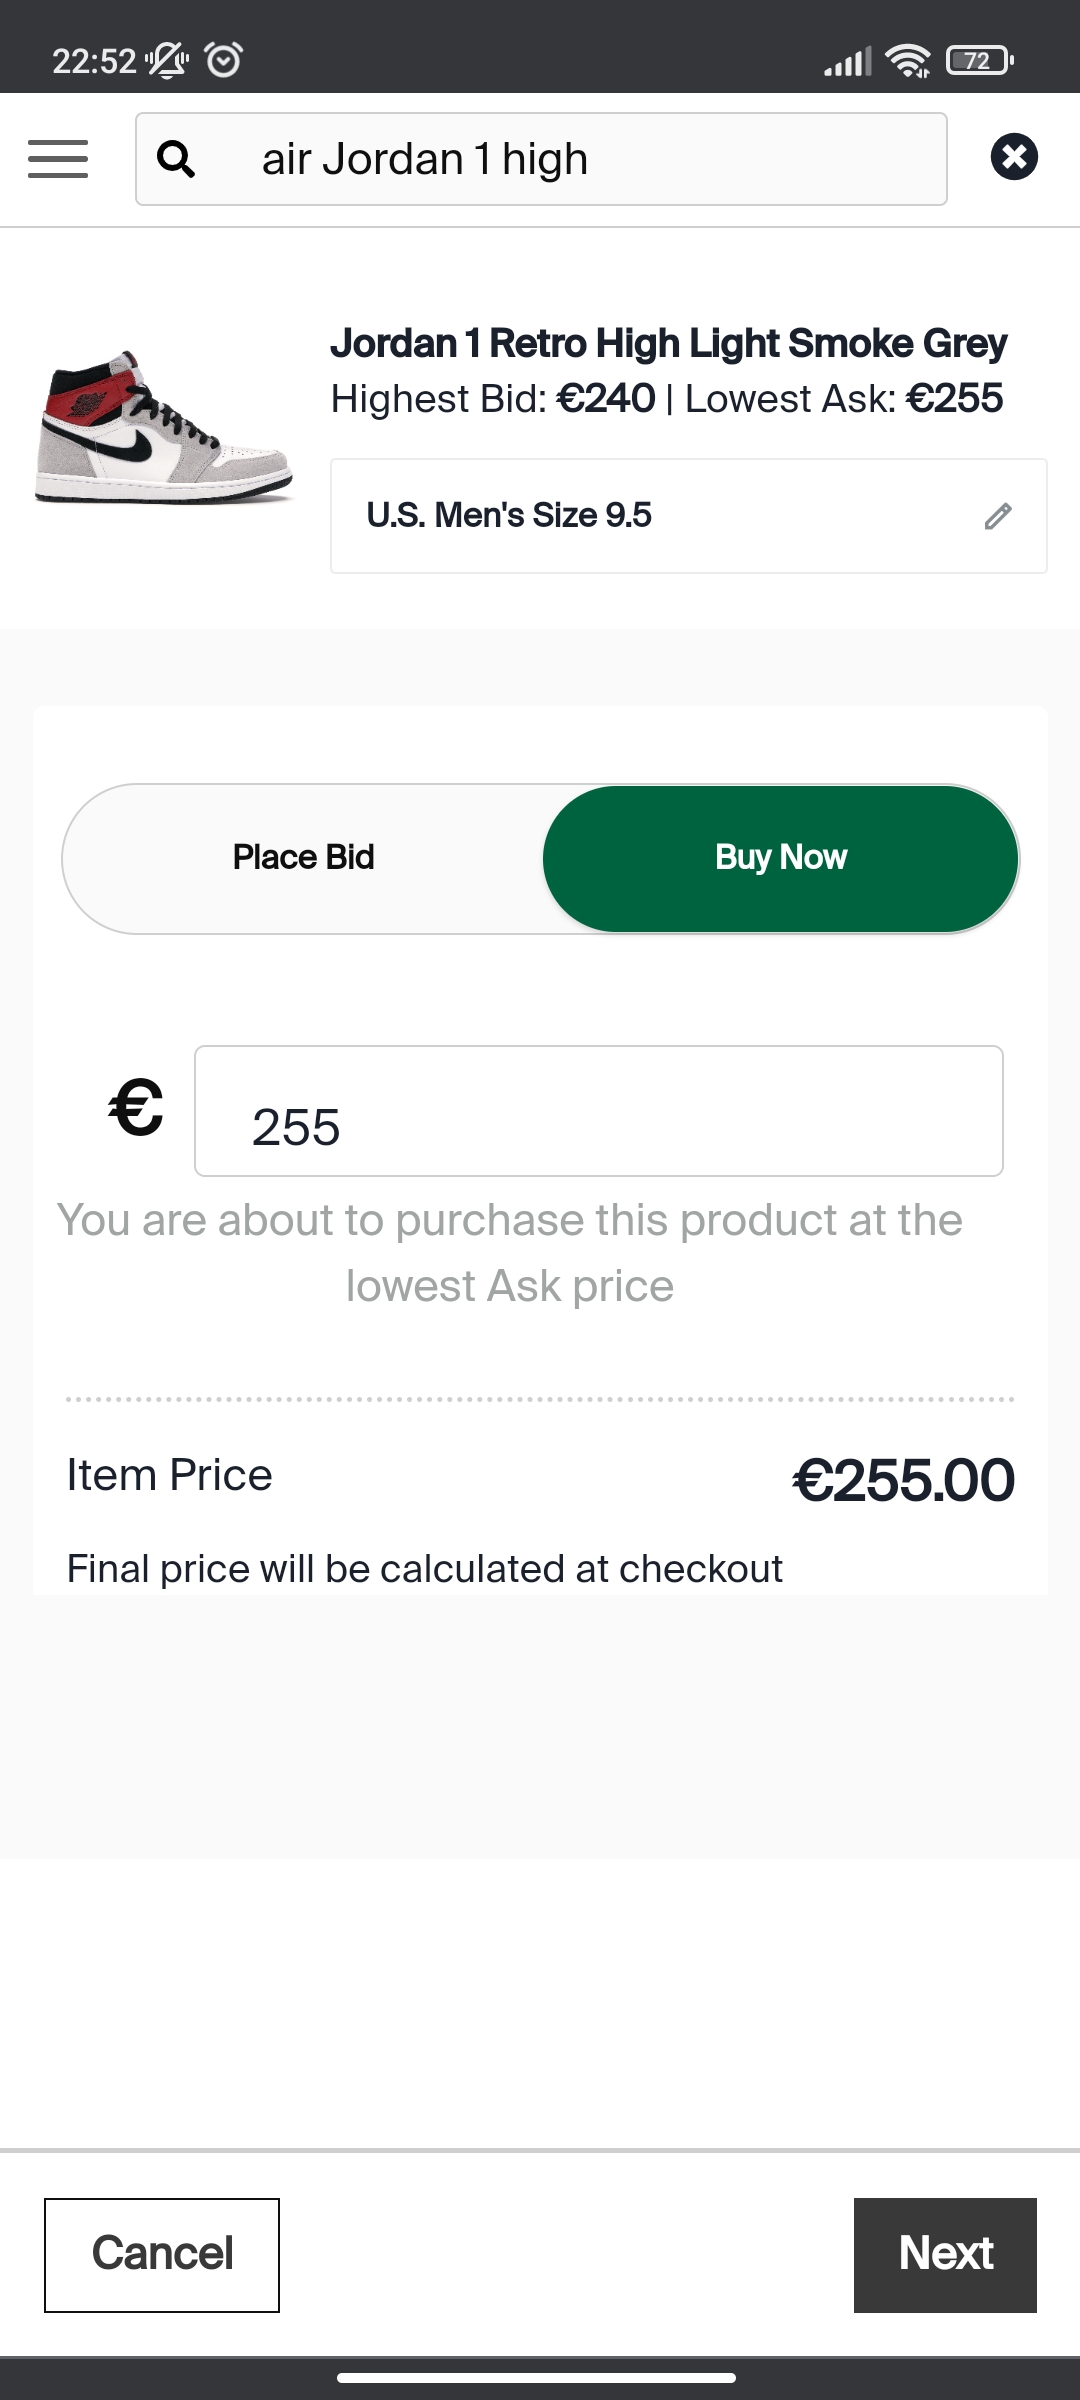The height and width of the screenshot is (2400, 1080).
Task: Tap the pencil edit size icon
Action: (998, 516)
